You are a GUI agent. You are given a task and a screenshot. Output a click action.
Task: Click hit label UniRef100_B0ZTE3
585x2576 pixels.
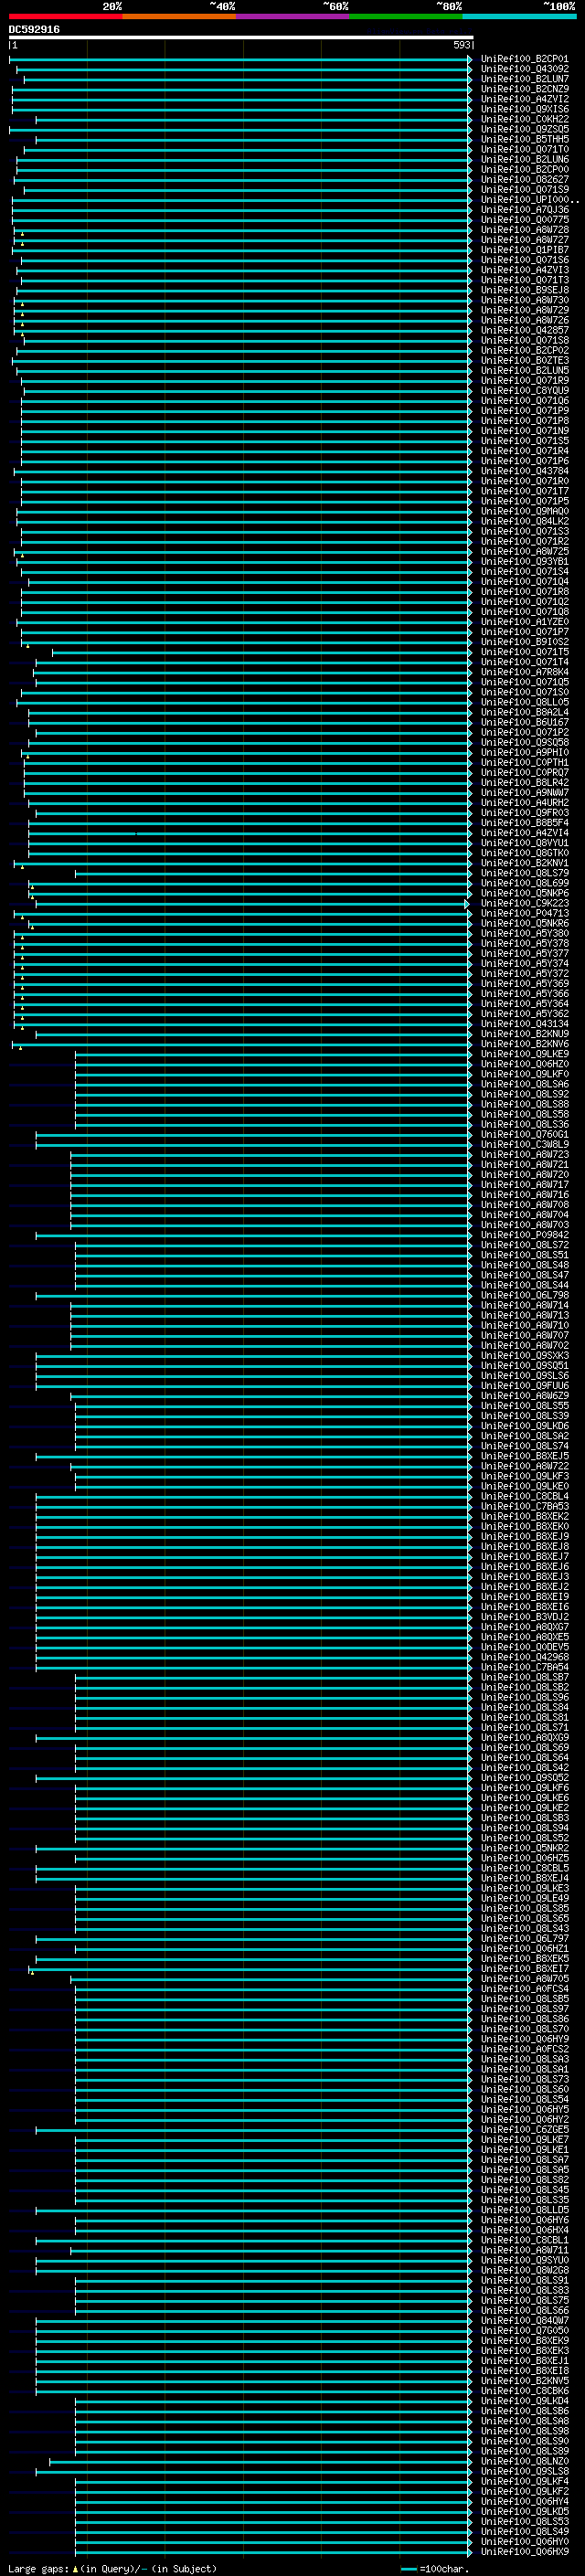pyautogui.click(x=524, y=360)
